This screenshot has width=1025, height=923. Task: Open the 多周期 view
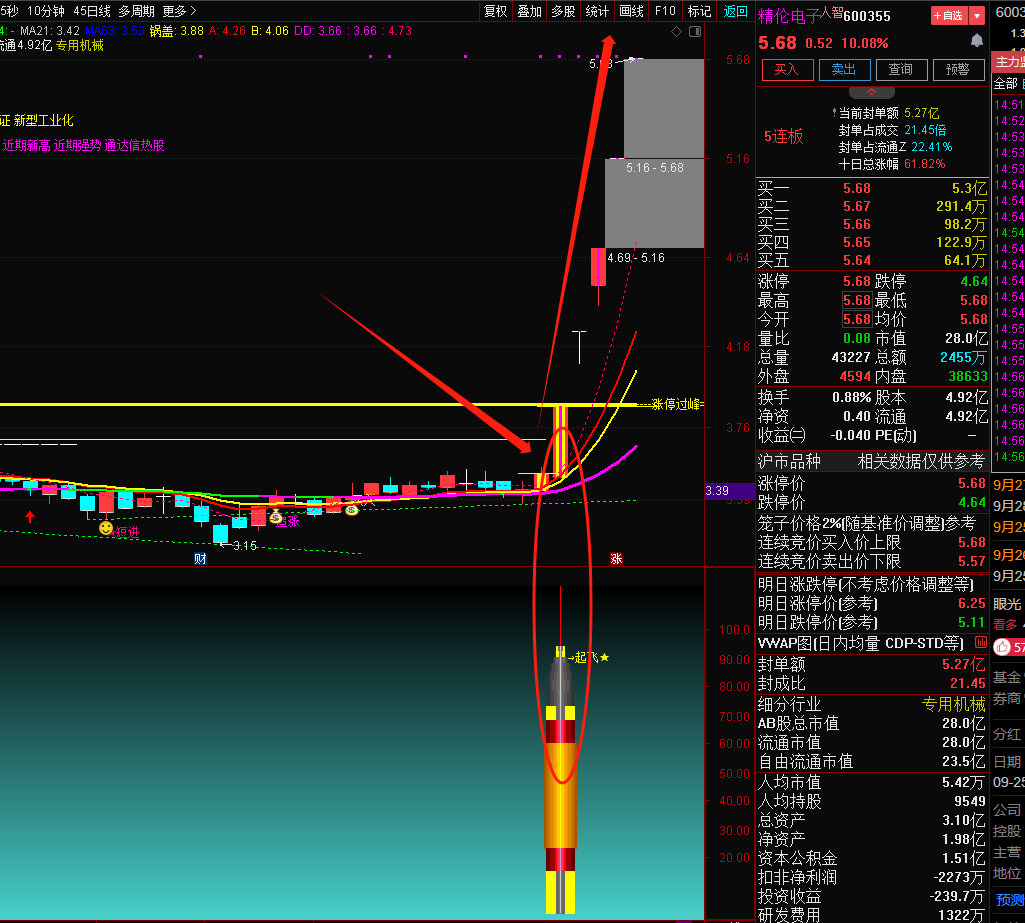click(x=136, y=11)
